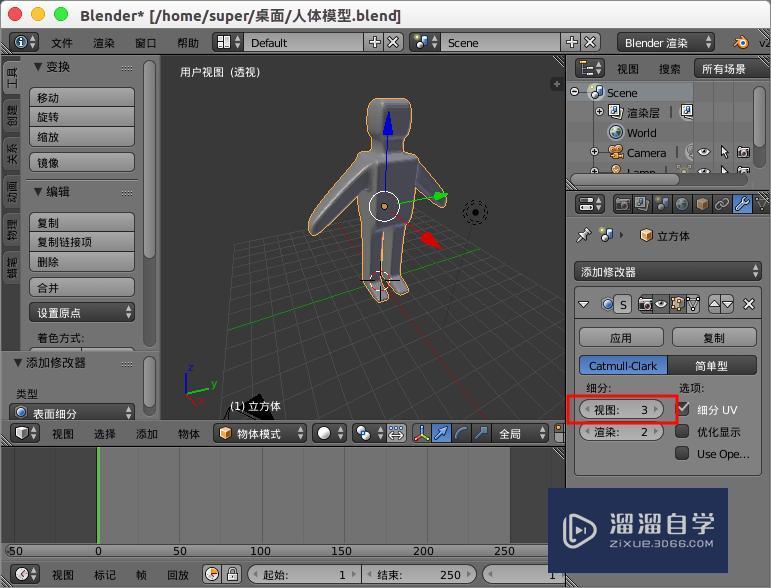
Task: Click the 3D manipulator widget toggle
Action: click(421, 433)
